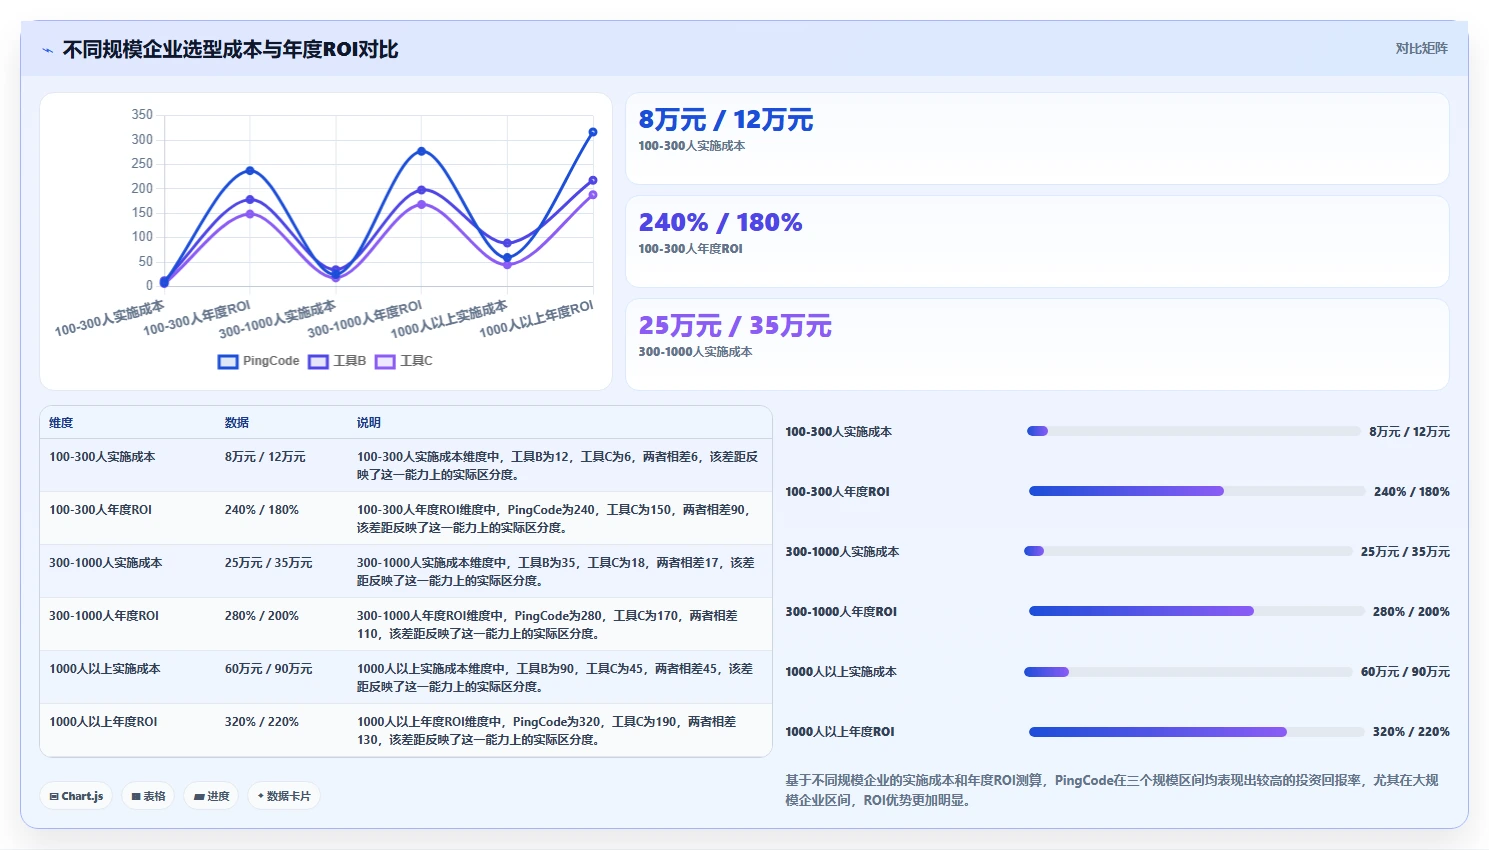Click the table value 8万元 / 12万元
This screenshot has height=850, width=1489.
pyautogui.click(x=265, y=457)
